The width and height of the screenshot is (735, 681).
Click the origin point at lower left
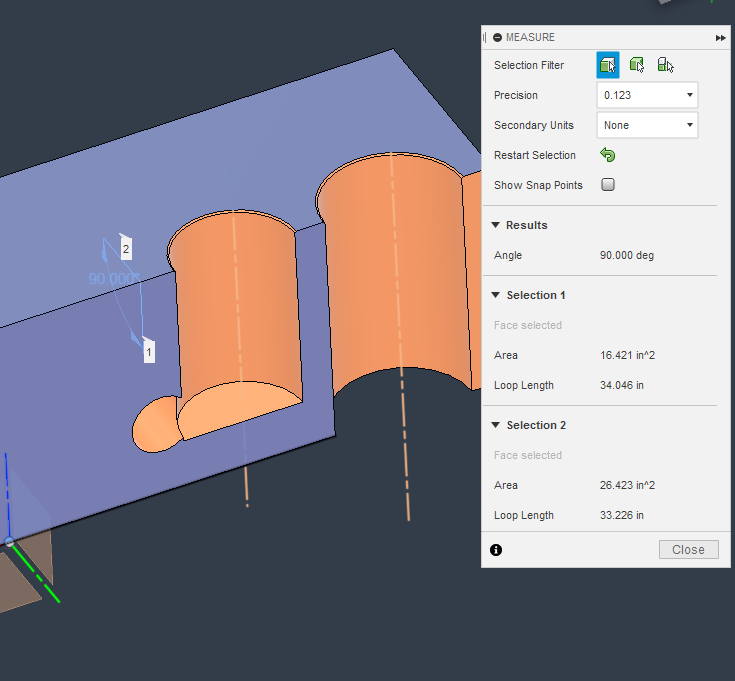pyautogui.click(x=9, y=541)
